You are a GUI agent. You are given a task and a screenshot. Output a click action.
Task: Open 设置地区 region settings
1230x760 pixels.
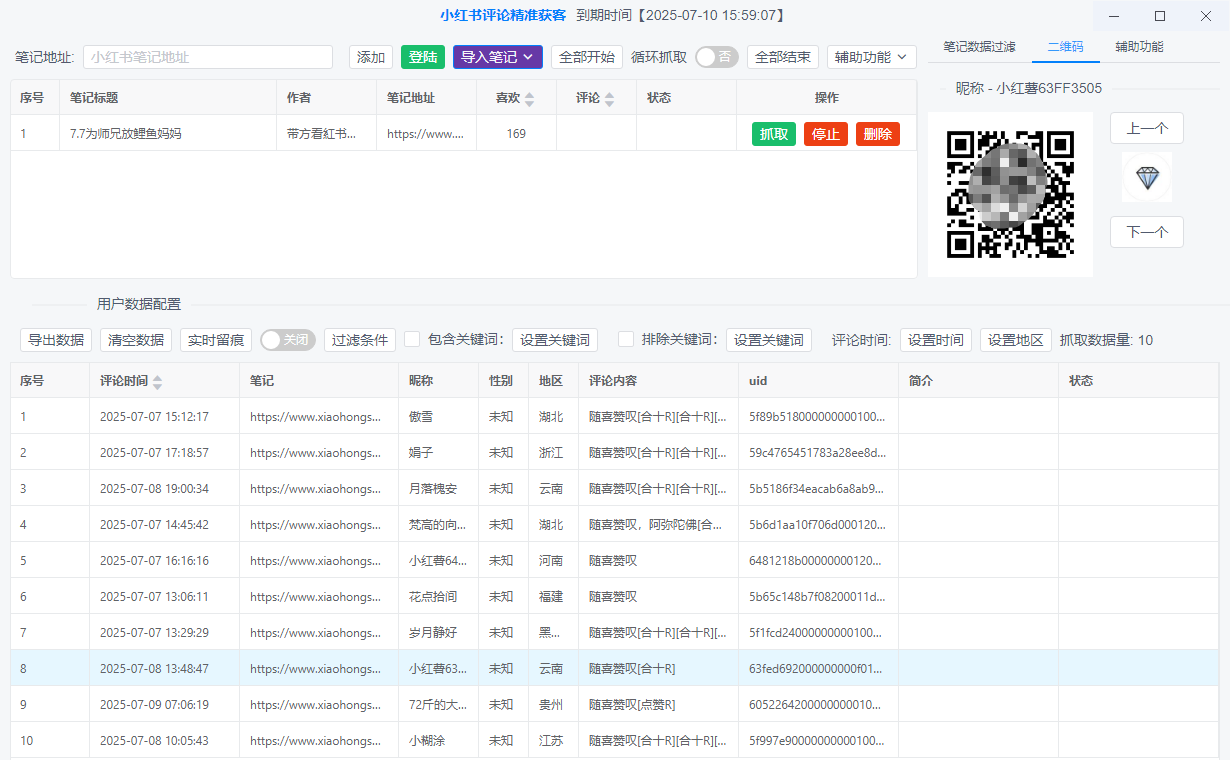[x=1016, y=340]
